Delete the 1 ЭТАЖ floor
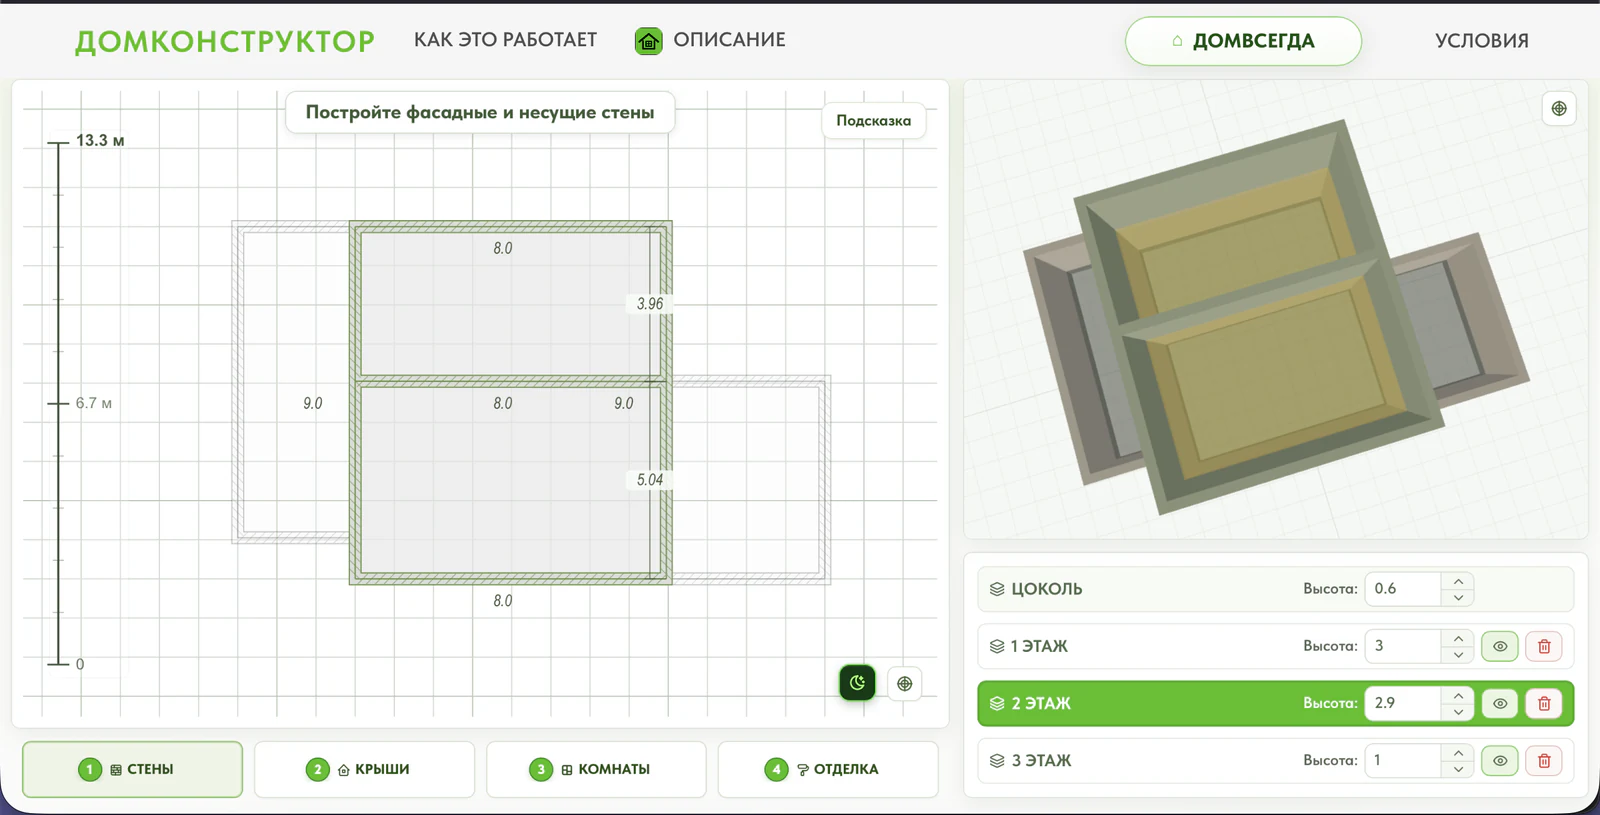This screenshot has height=815, width=1600. (x=1544, y=646)
